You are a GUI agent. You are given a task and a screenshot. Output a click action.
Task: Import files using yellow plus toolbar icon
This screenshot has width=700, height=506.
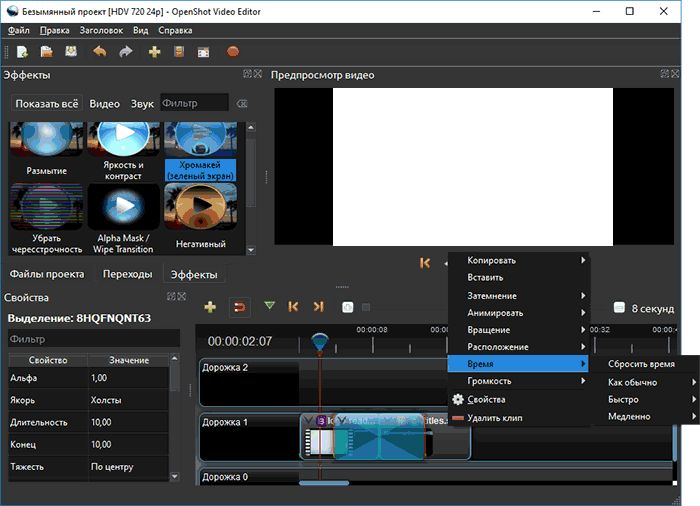[154, 52]
